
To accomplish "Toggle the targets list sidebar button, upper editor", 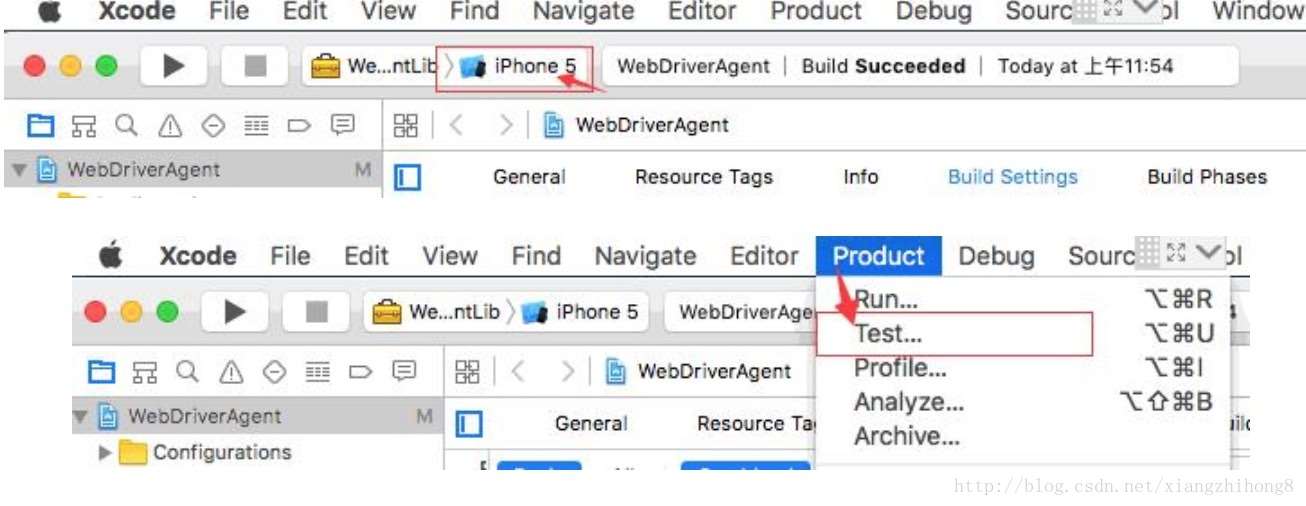I will (x=407, y=178).
